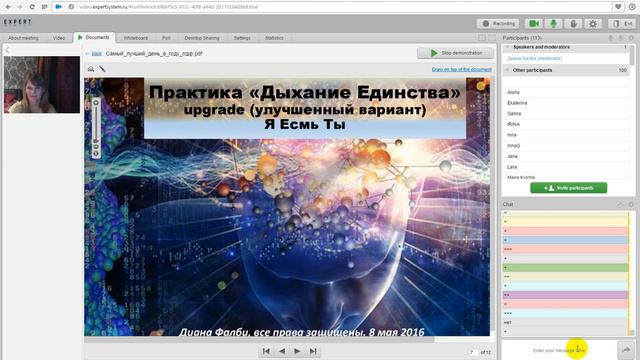Screen dimensions: 640x360
Task: Click the Exit button
Action: (623, 24)
